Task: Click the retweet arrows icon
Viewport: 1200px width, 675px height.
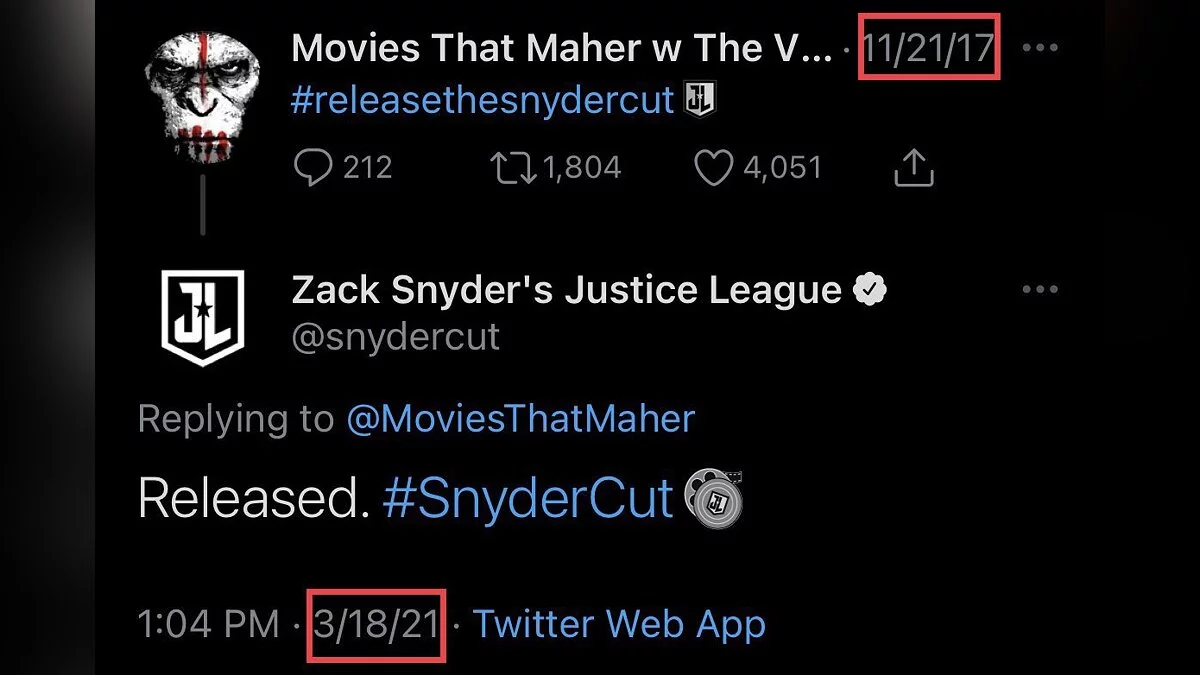Action: tap(514, 168)
